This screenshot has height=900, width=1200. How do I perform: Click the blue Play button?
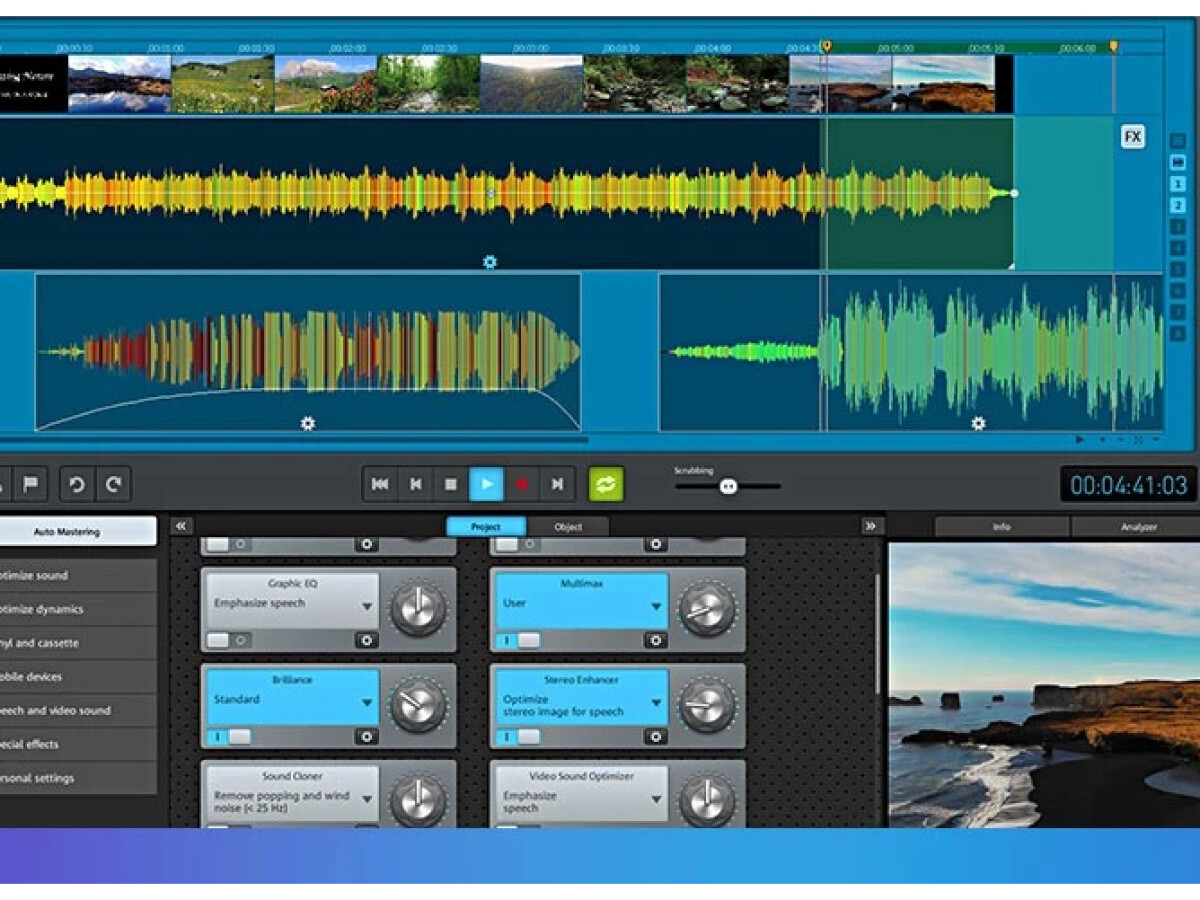point(487,485)
